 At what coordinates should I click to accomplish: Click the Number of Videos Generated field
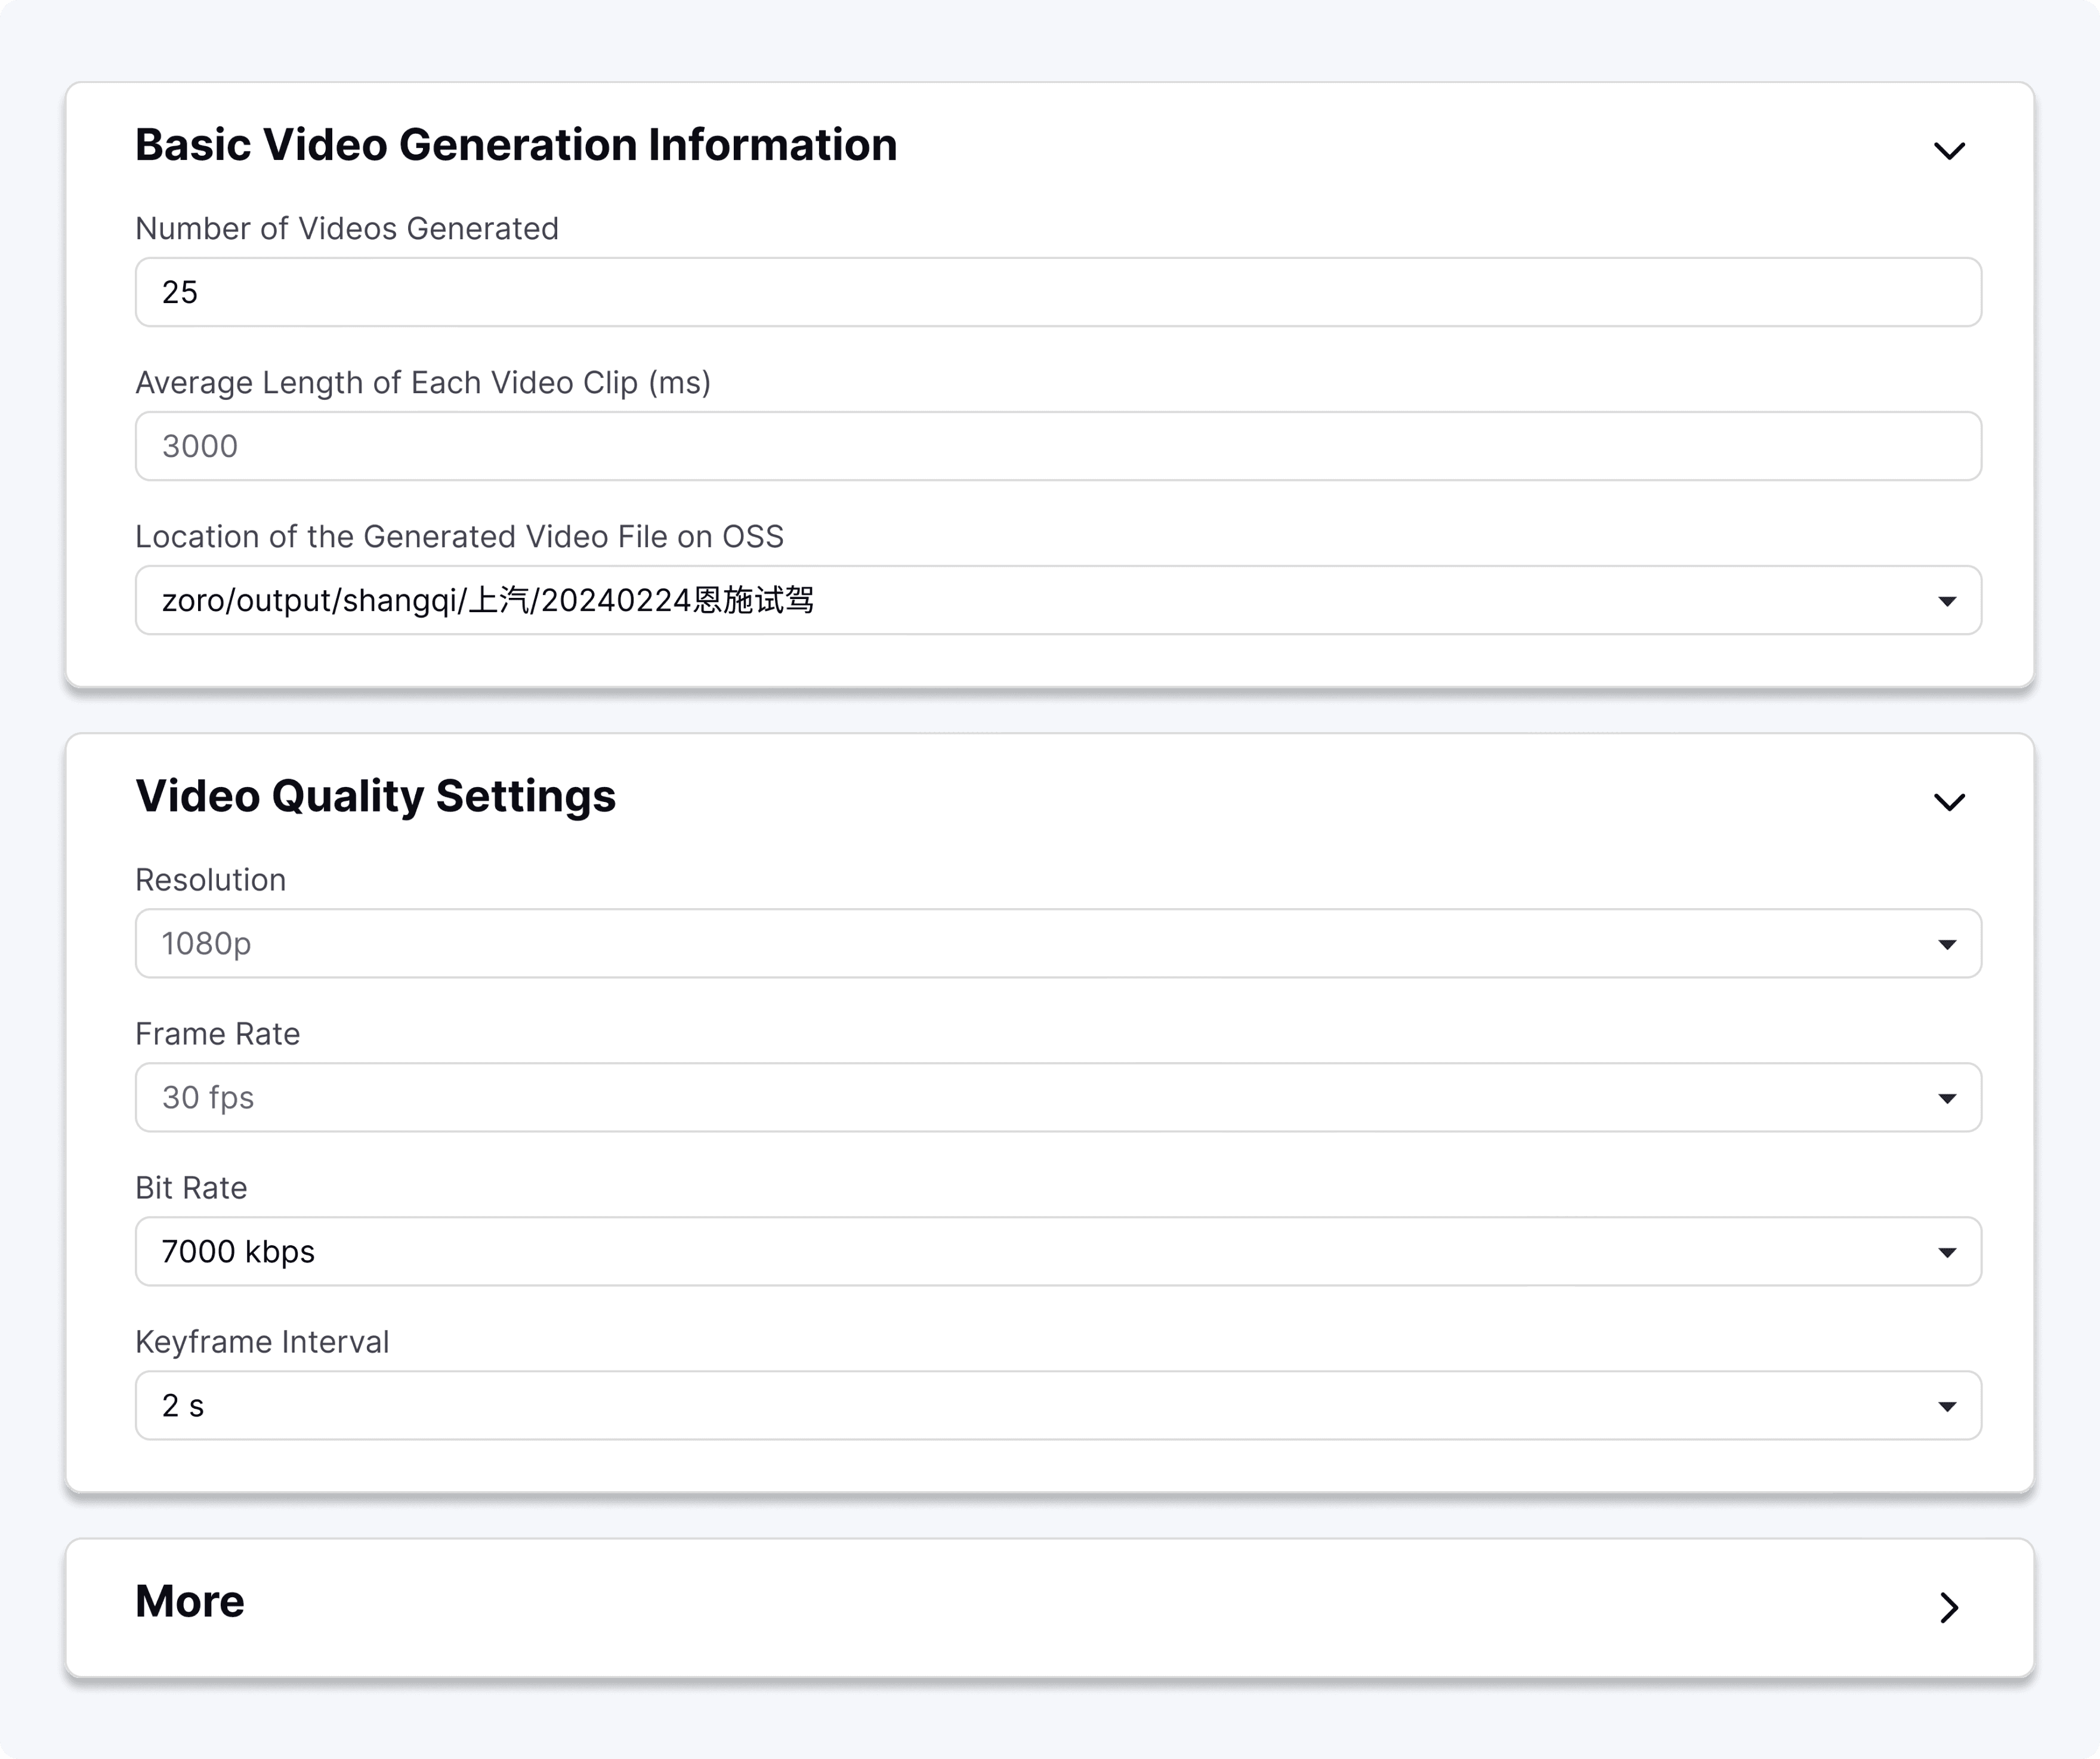tap(1058, 292)
